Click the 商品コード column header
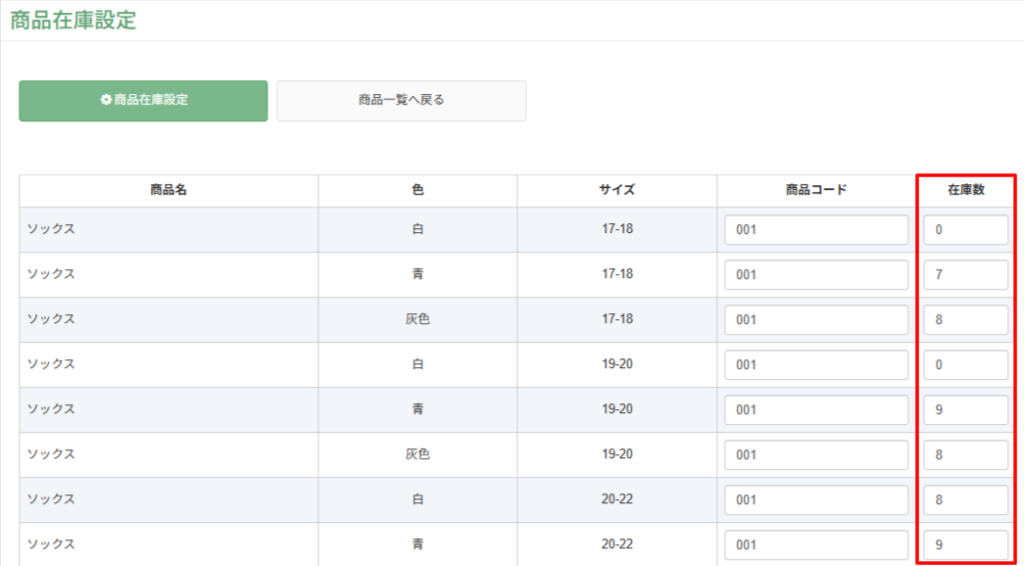The image size is (1024, 566). tap(816, 190)
